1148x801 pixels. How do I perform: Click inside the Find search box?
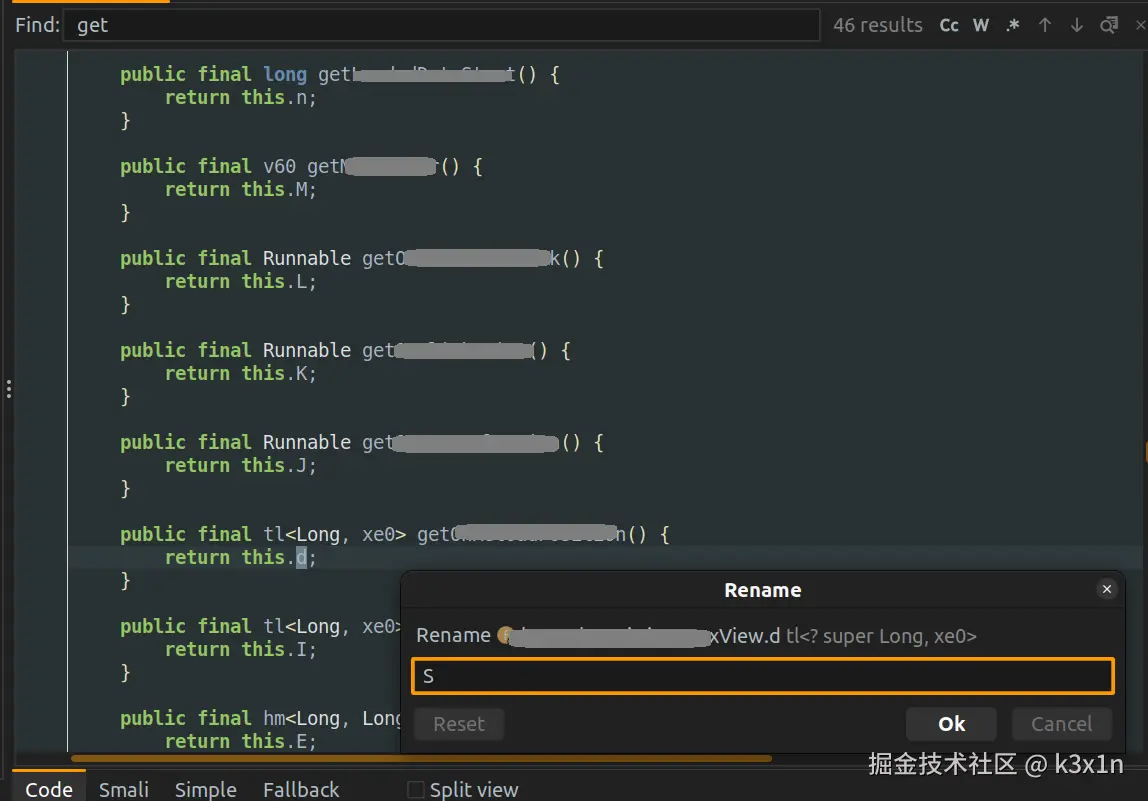coord(440,25)
